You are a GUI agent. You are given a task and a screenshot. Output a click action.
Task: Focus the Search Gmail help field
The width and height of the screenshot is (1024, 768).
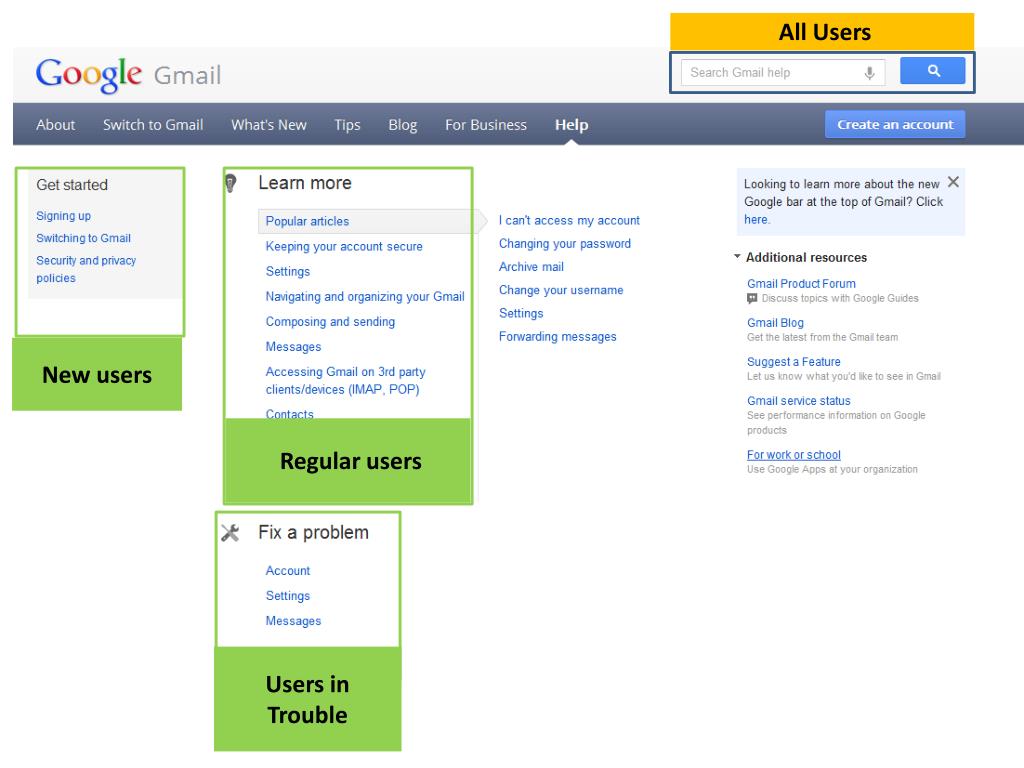coord(782,72)
